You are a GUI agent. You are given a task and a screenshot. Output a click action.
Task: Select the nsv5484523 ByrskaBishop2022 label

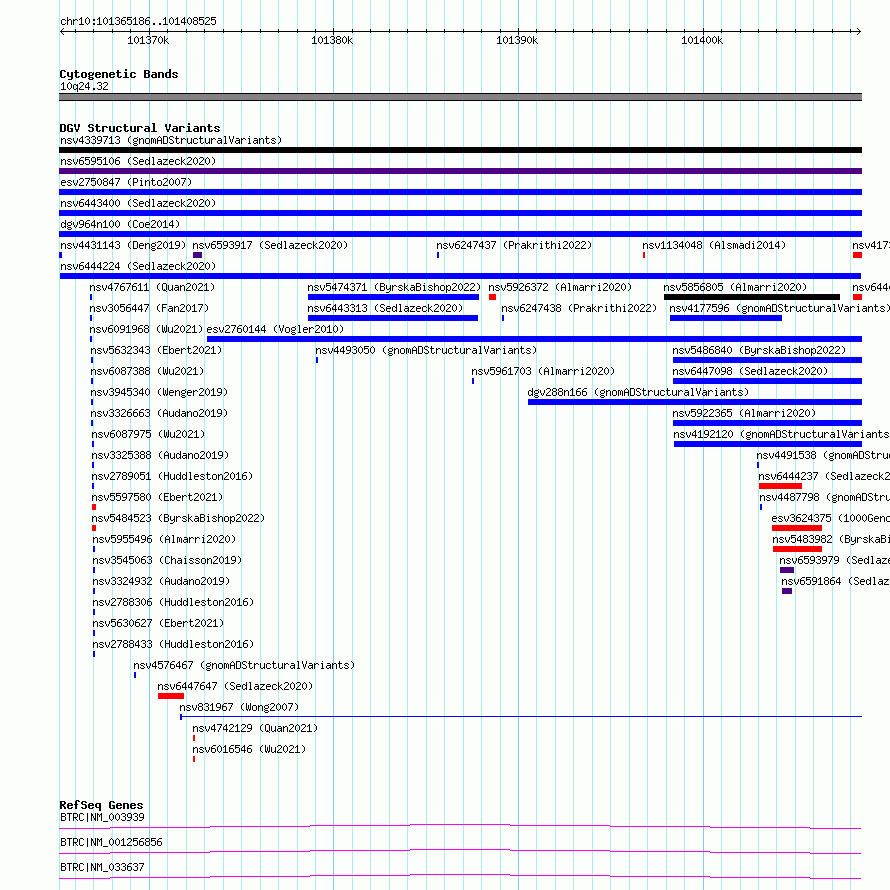tap(178, 518)
